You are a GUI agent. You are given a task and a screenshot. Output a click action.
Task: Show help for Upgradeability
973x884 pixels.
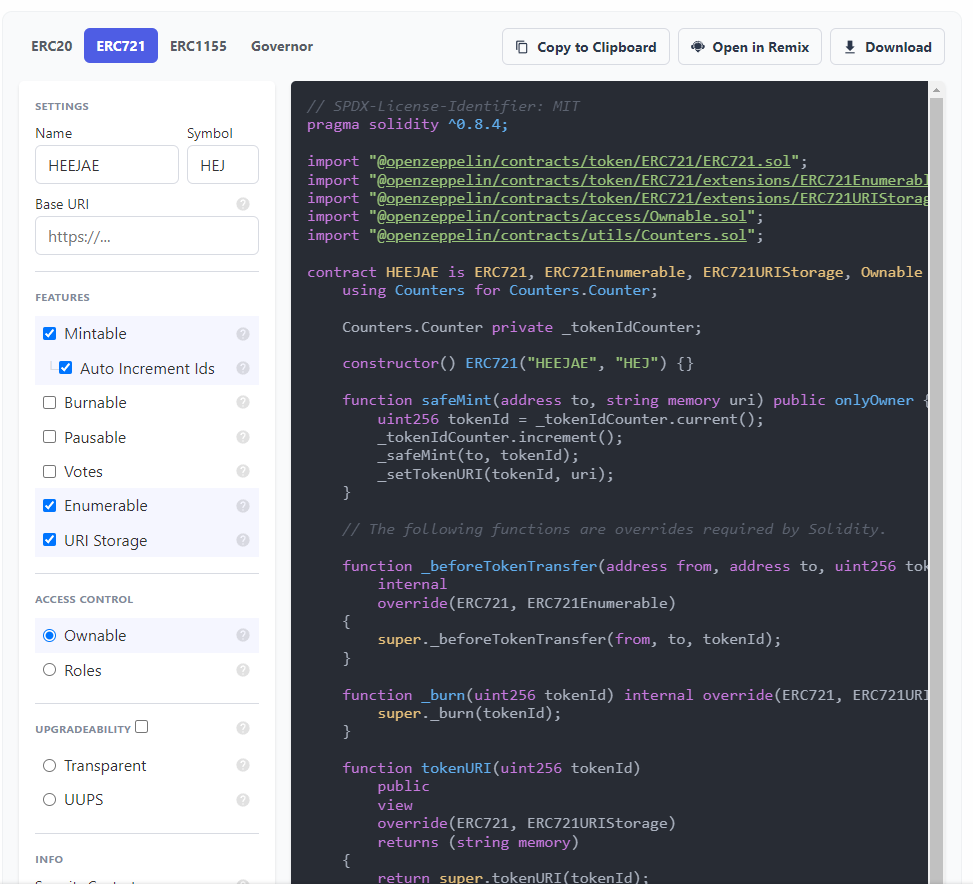coord(243,728)
